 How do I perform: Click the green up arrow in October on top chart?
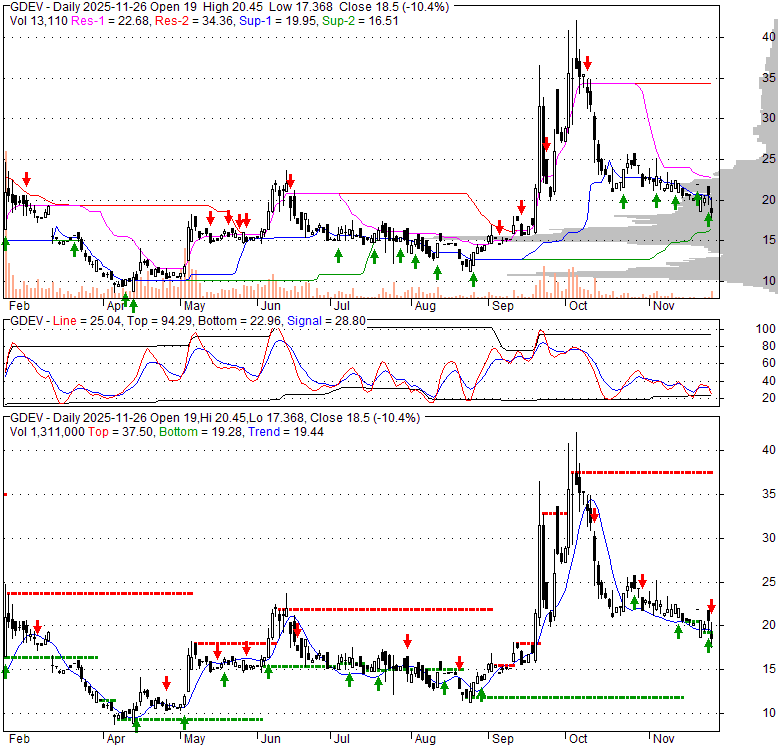pyautogui.click(x=623, y=202)
